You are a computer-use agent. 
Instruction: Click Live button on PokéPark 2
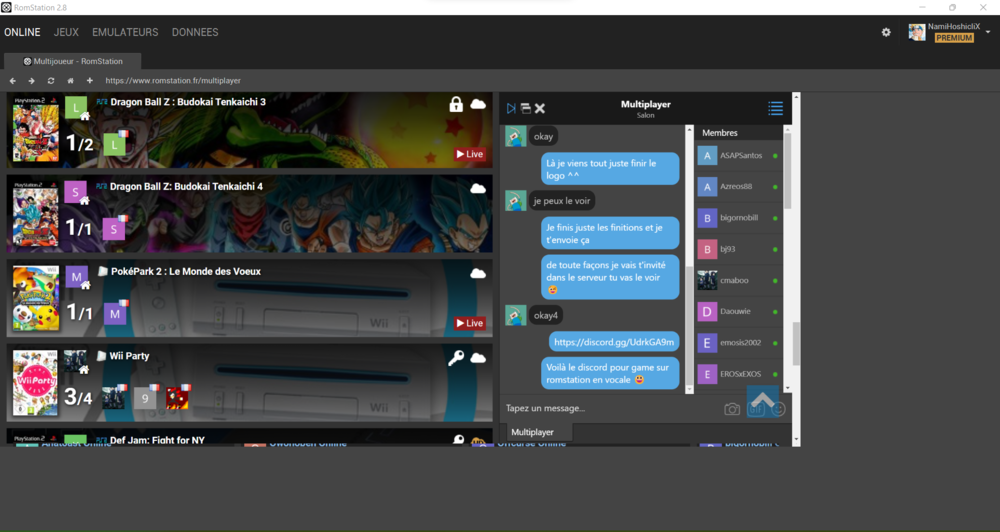pos(469,323)
